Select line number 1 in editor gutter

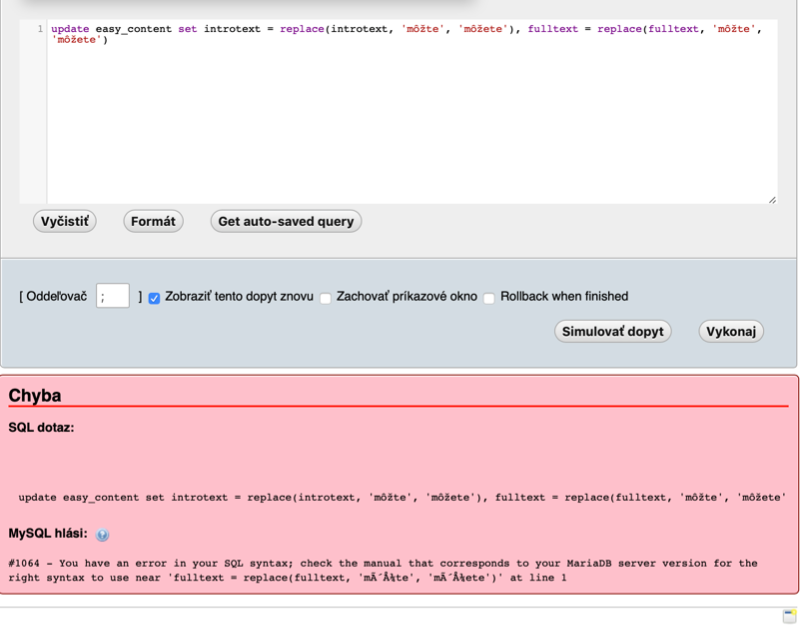pyautogui.click(x=40, y=29)
